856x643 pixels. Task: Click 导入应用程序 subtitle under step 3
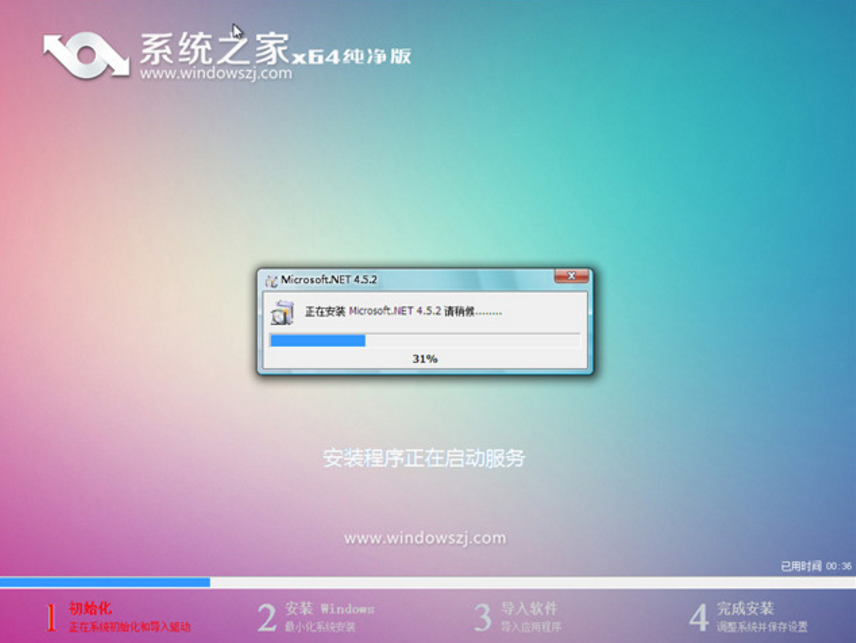[531, 627]
